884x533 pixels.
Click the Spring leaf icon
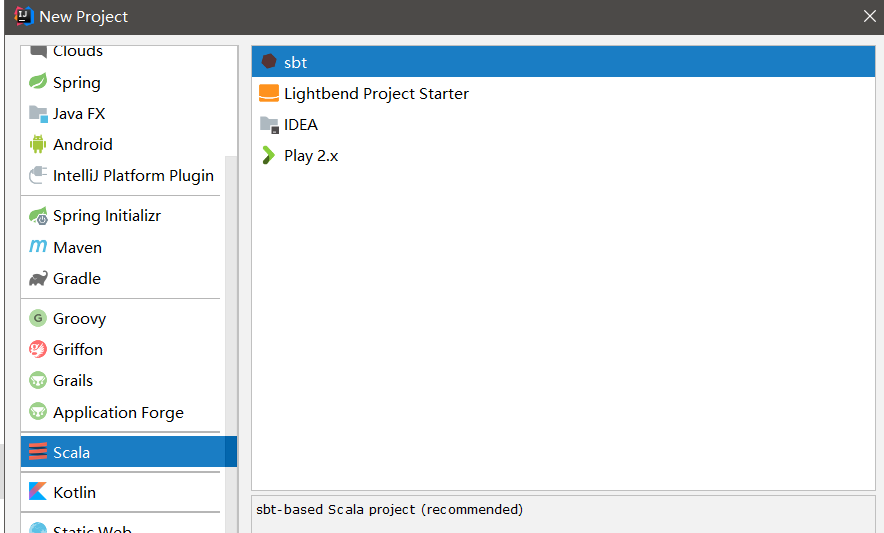click(38, 82)
